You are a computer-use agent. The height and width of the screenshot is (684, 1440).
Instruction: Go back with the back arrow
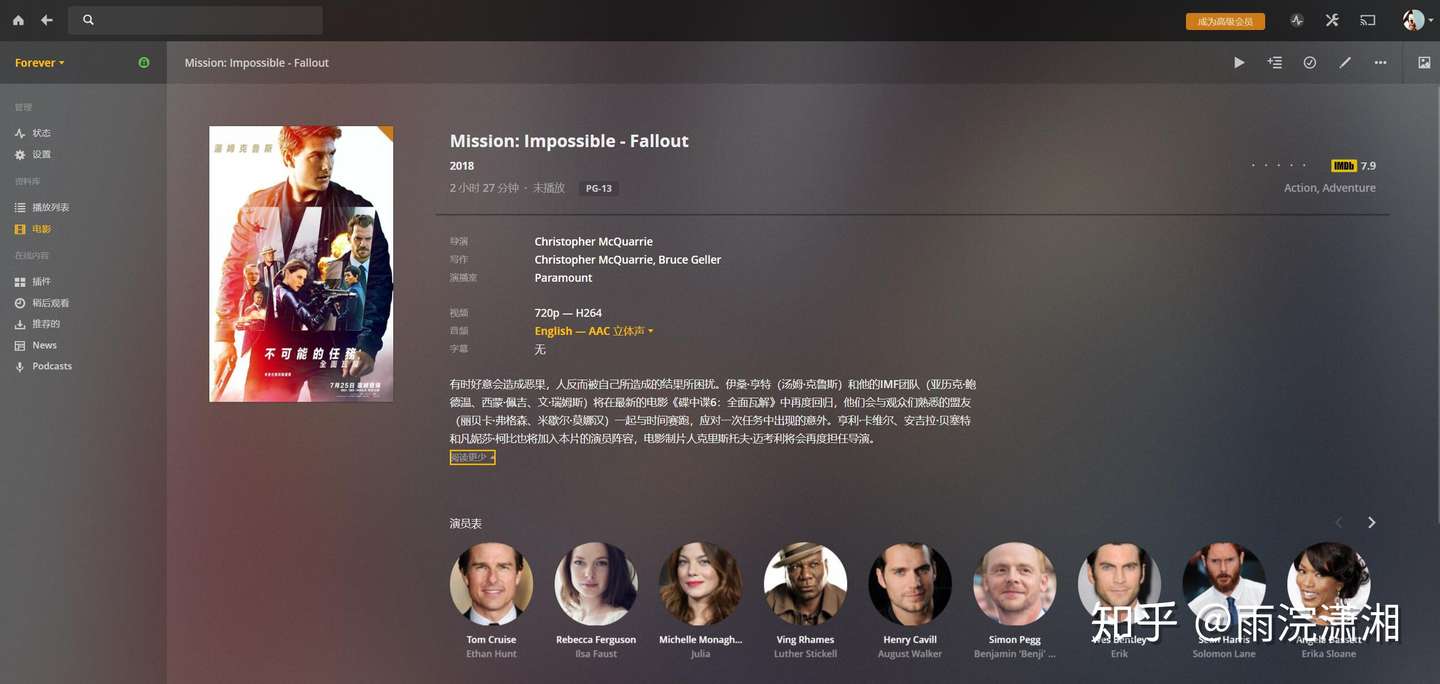(47, 20)
